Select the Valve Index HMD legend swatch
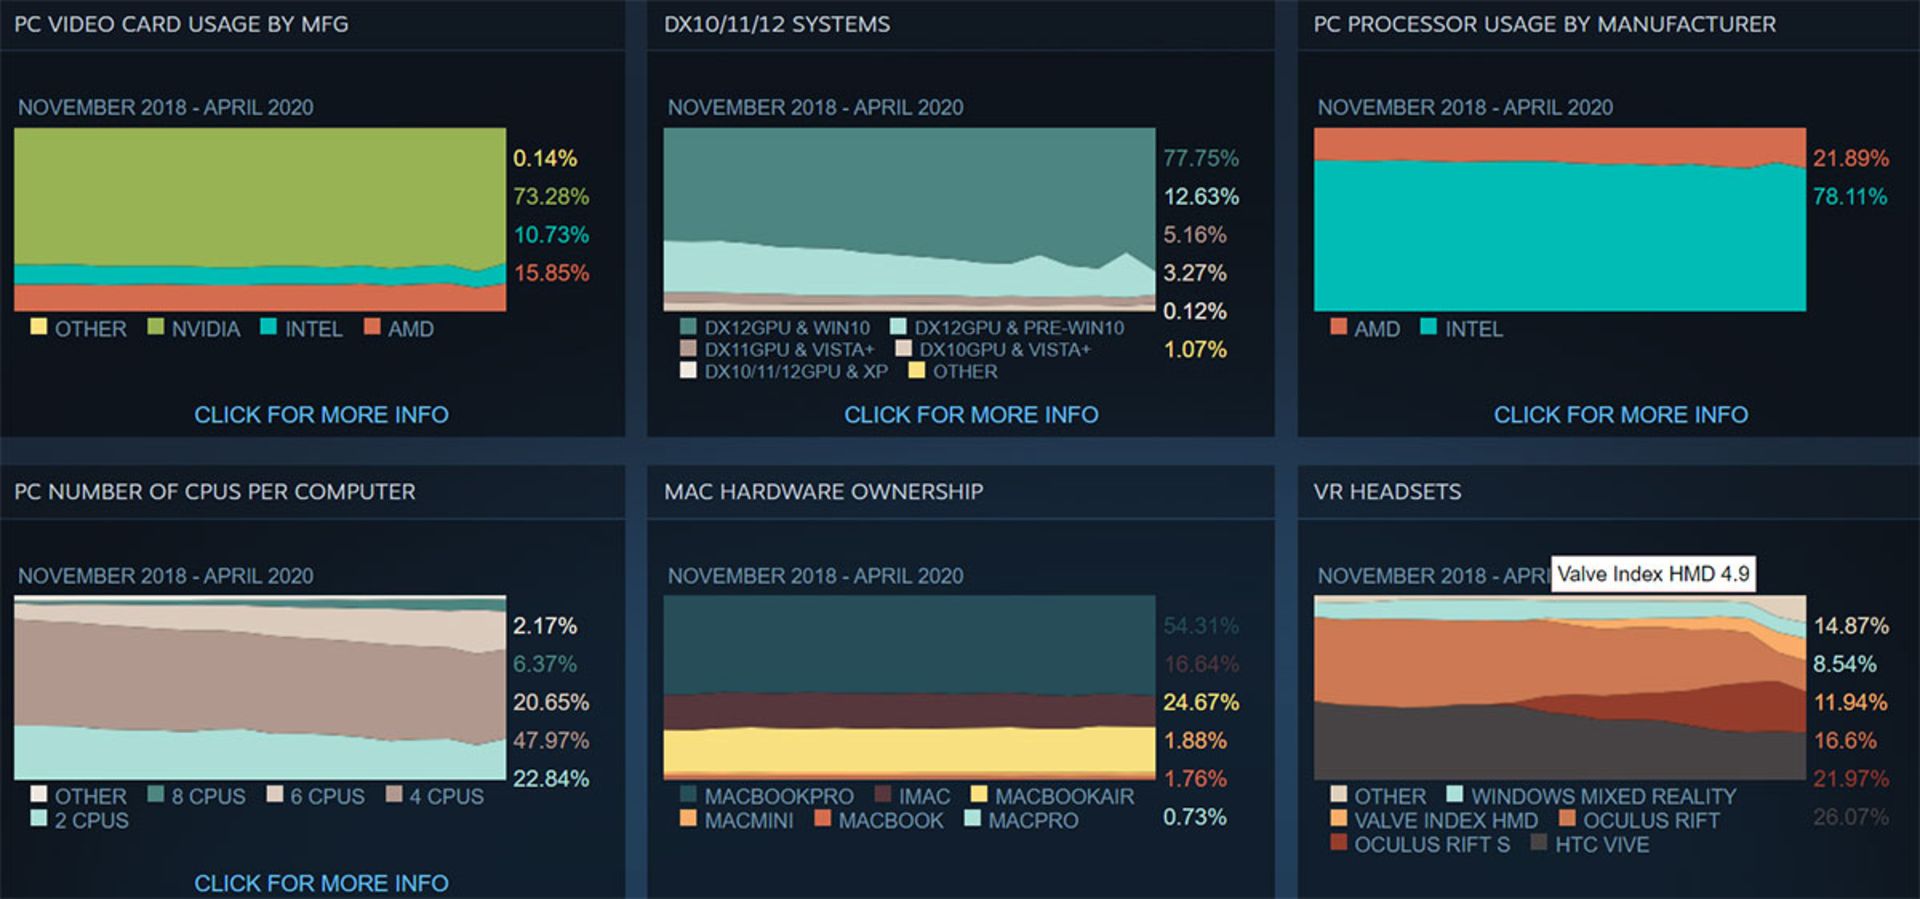This screenshot has width=1920, height=899. click(1338, 819)
